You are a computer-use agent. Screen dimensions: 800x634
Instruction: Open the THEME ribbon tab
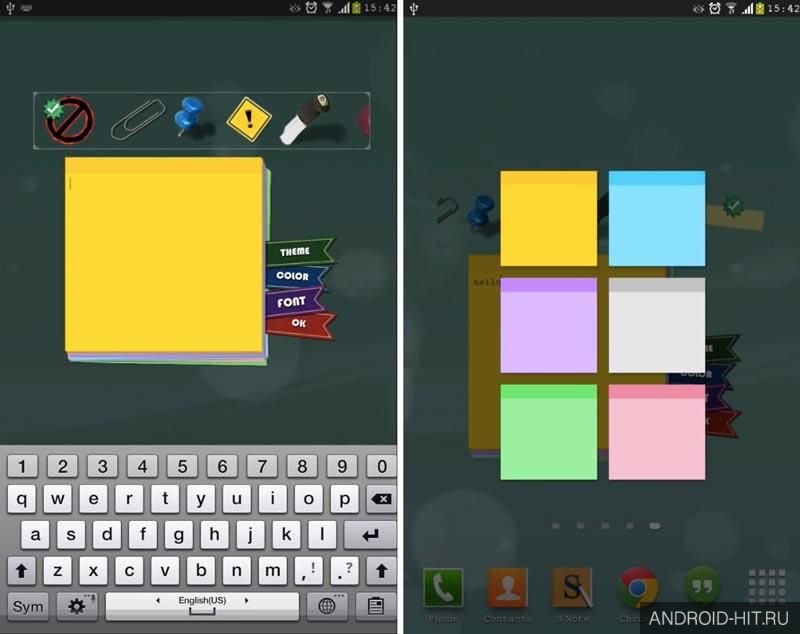click(x=300, y=251)
